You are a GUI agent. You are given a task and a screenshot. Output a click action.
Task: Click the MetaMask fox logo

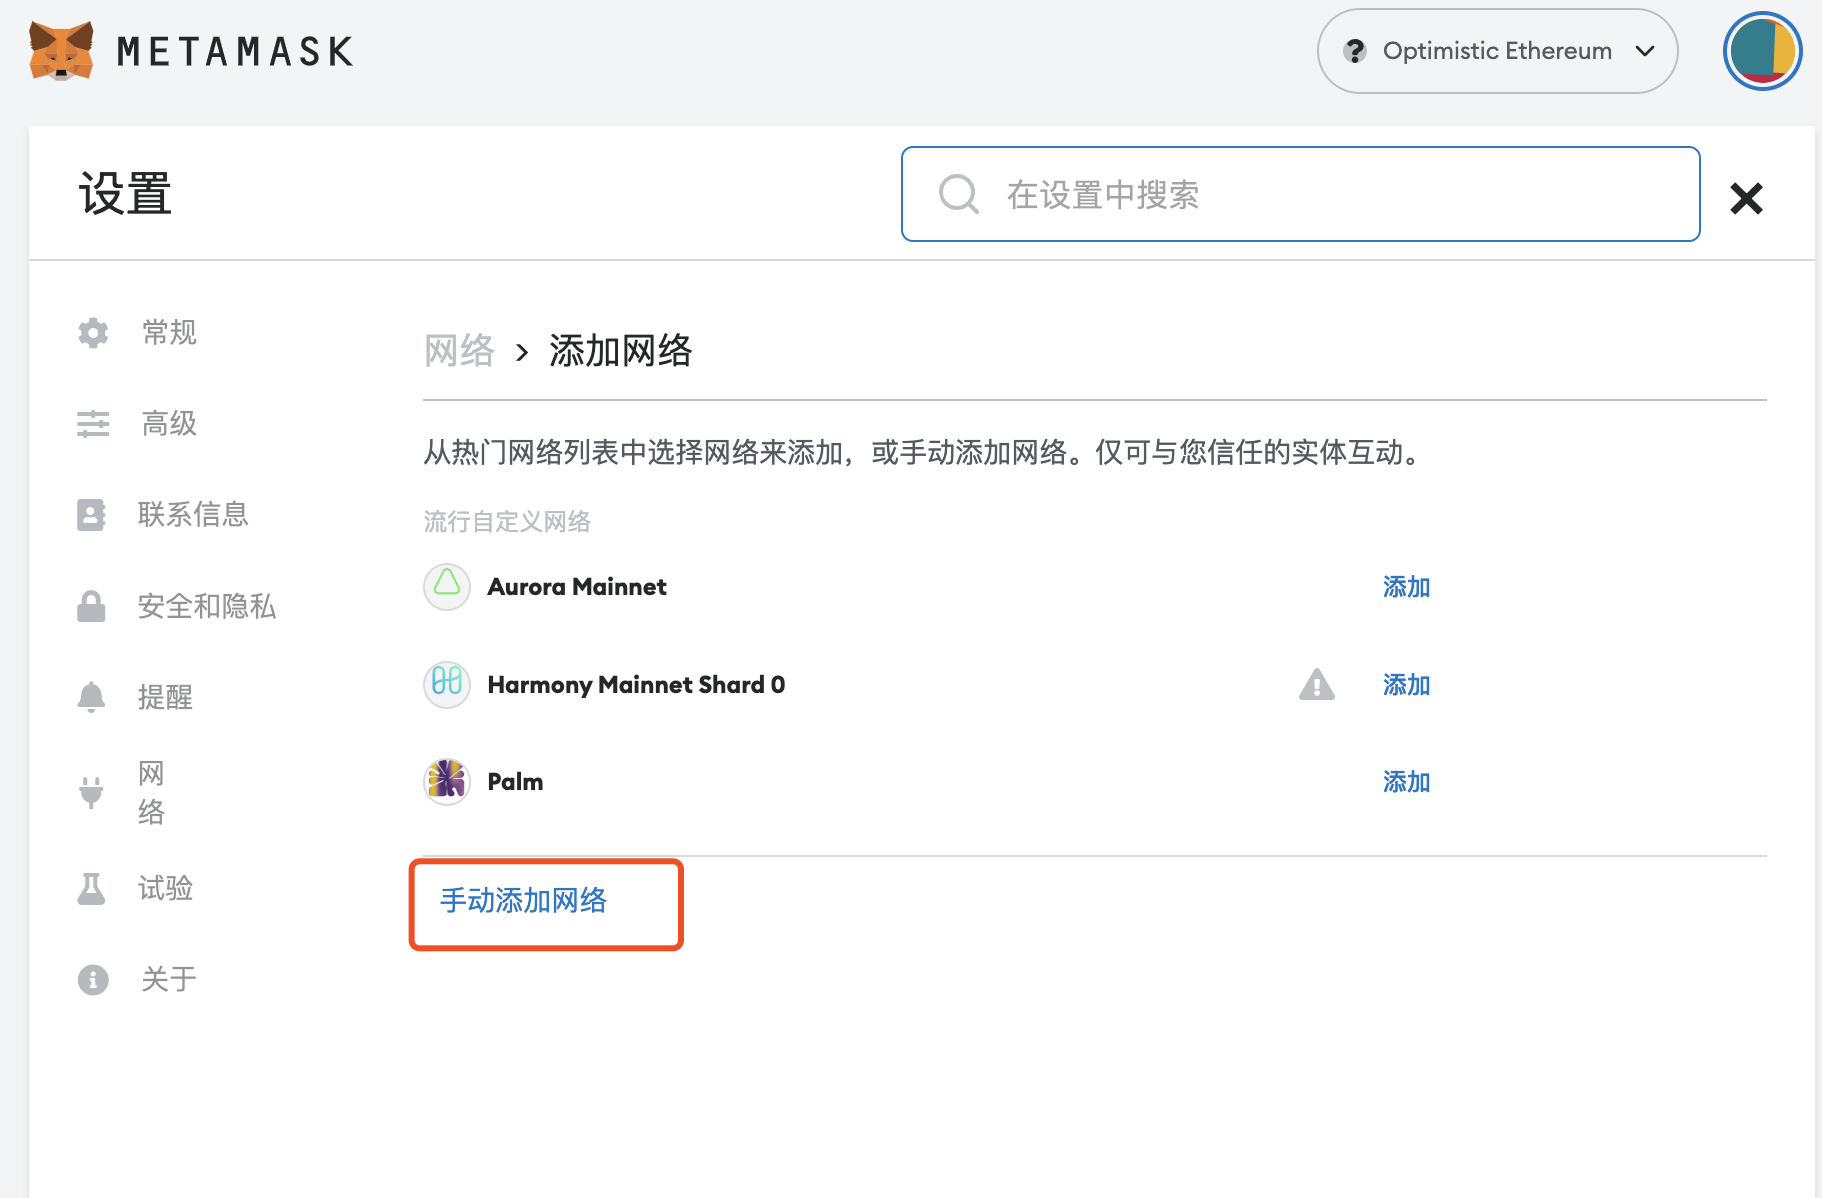click(61, 51)
